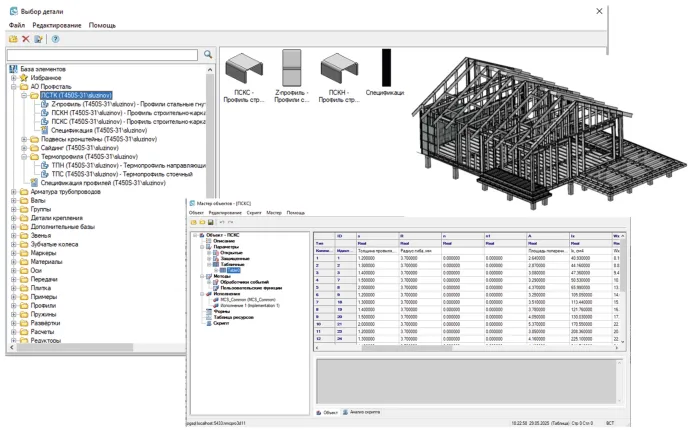688x430 pixels.
Task: Click the База элементов root icon
Action: coord(14,69)
